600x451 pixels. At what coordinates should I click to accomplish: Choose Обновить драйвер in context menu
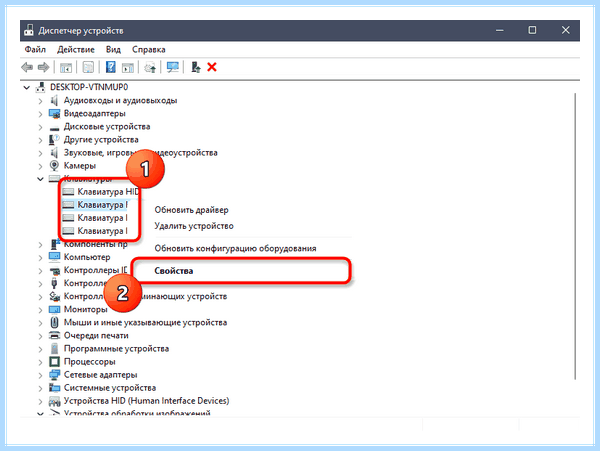coord(191,210)
